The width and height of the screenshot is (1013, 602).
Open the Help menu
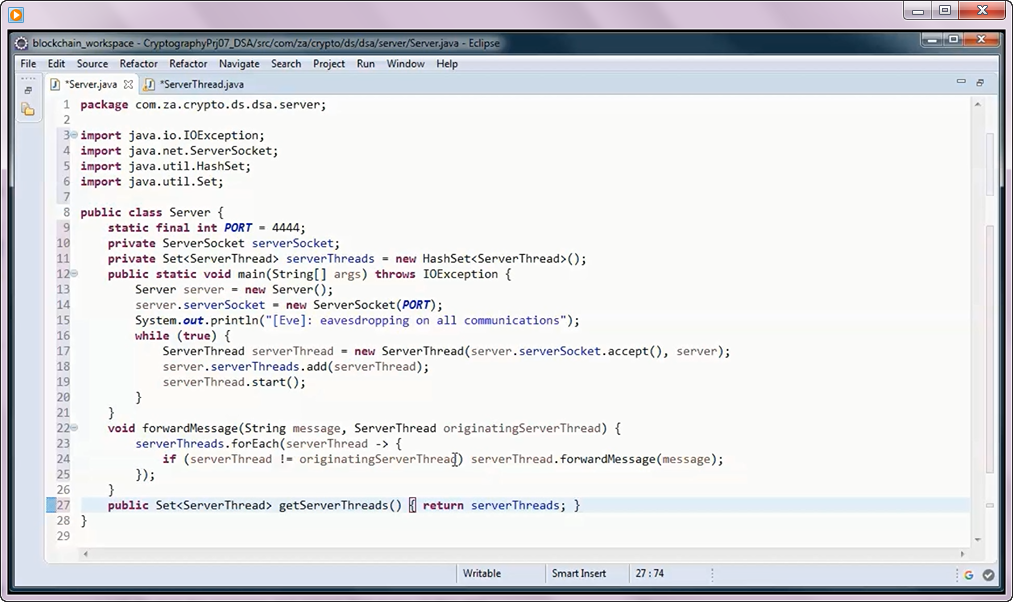(447, 64)
